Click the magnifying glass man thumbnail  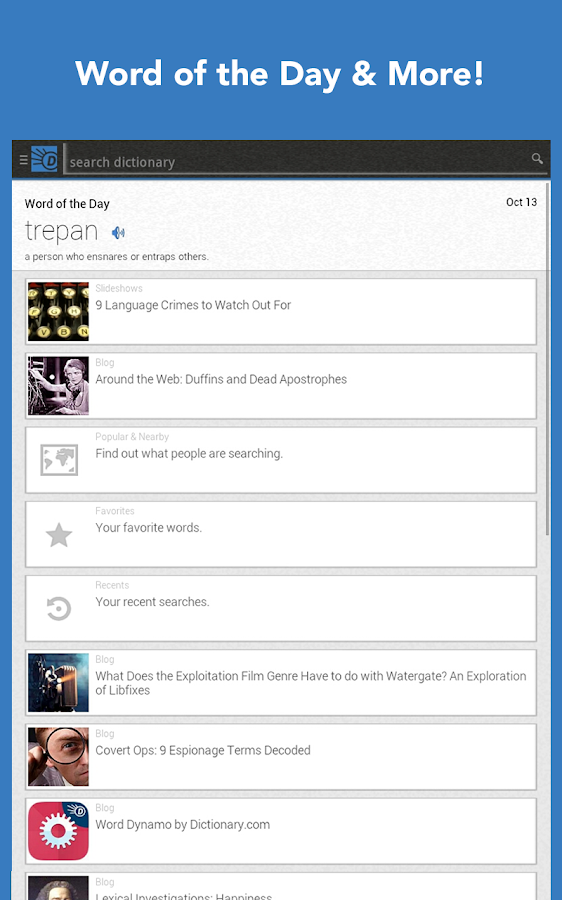coord(59,757)
